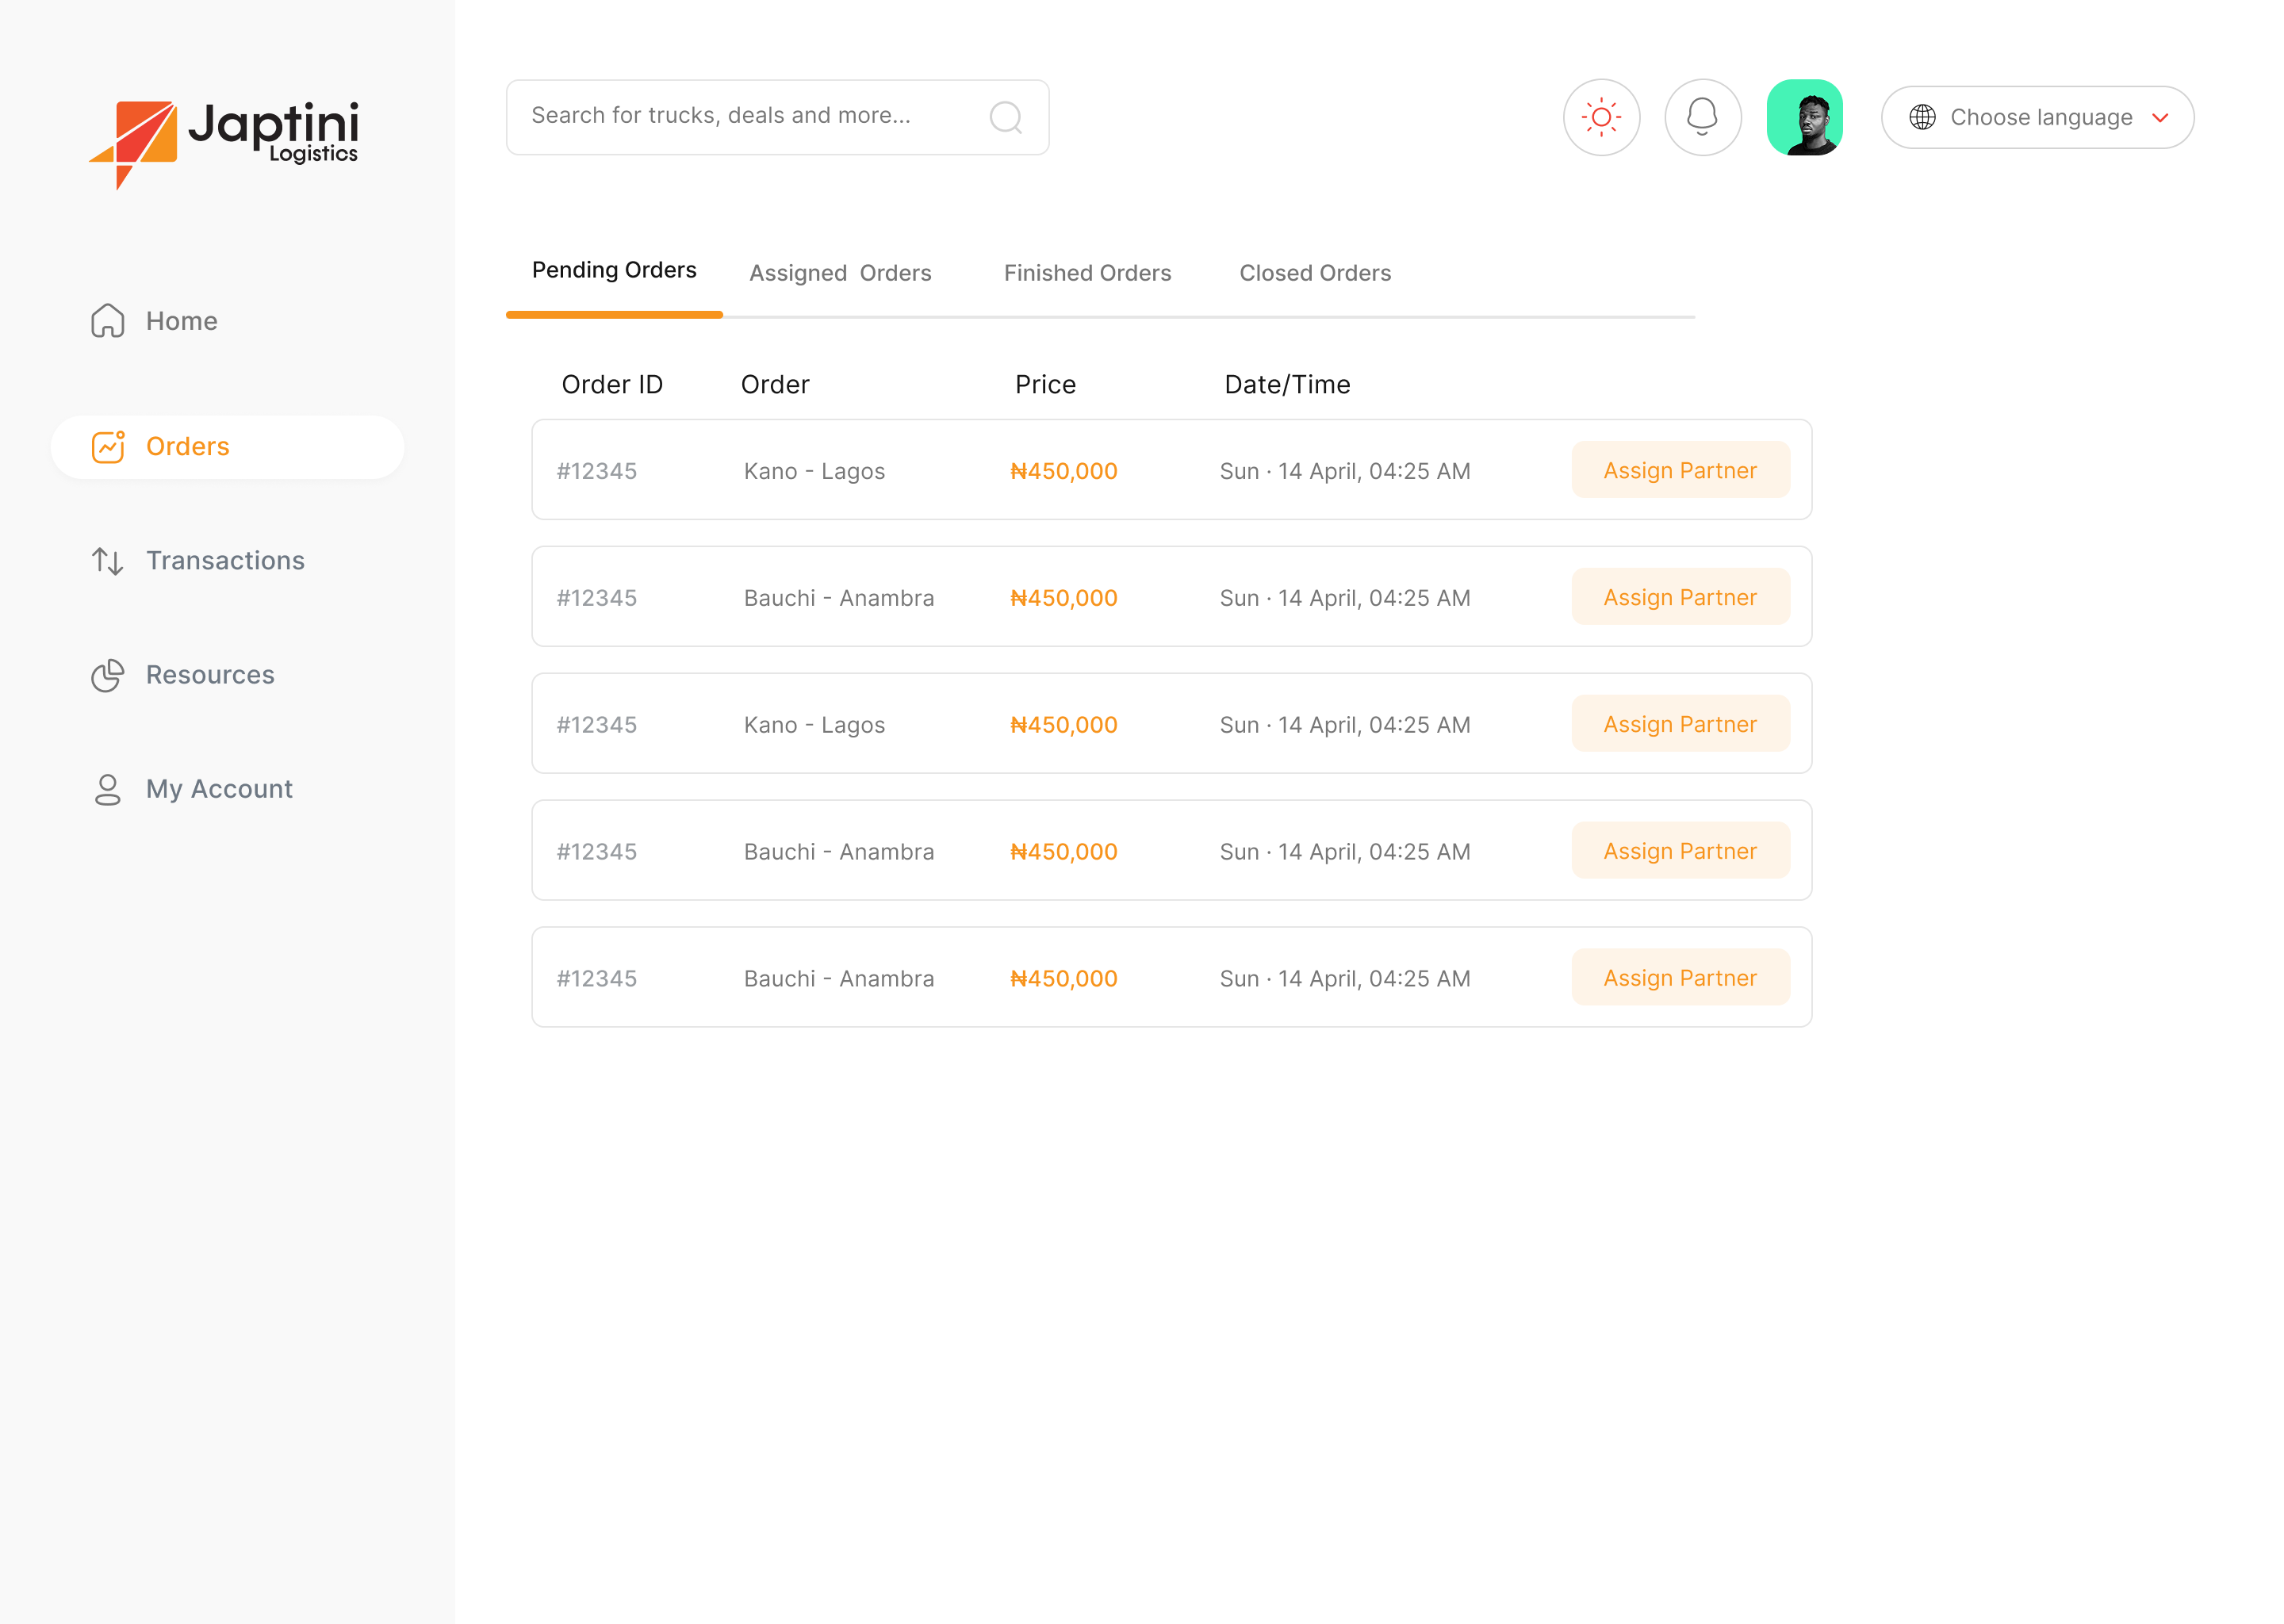Switch to the Closed Orders tab
Image resolution: width=2284 pixels, height=1624 pixels.
coord(1315,273)
